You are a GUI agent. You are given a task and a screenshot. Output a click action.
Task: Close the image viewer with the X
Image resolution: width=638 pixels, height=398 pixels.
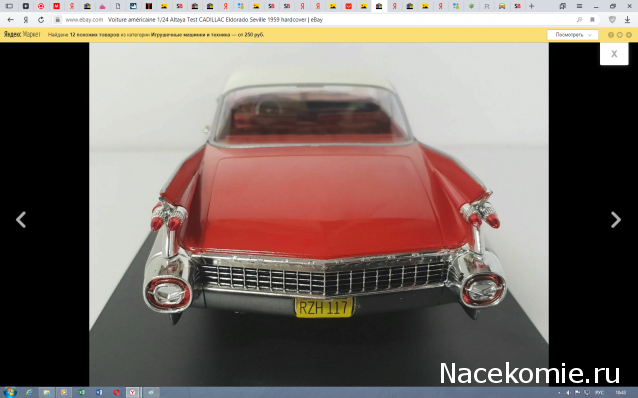click(614, 54)
